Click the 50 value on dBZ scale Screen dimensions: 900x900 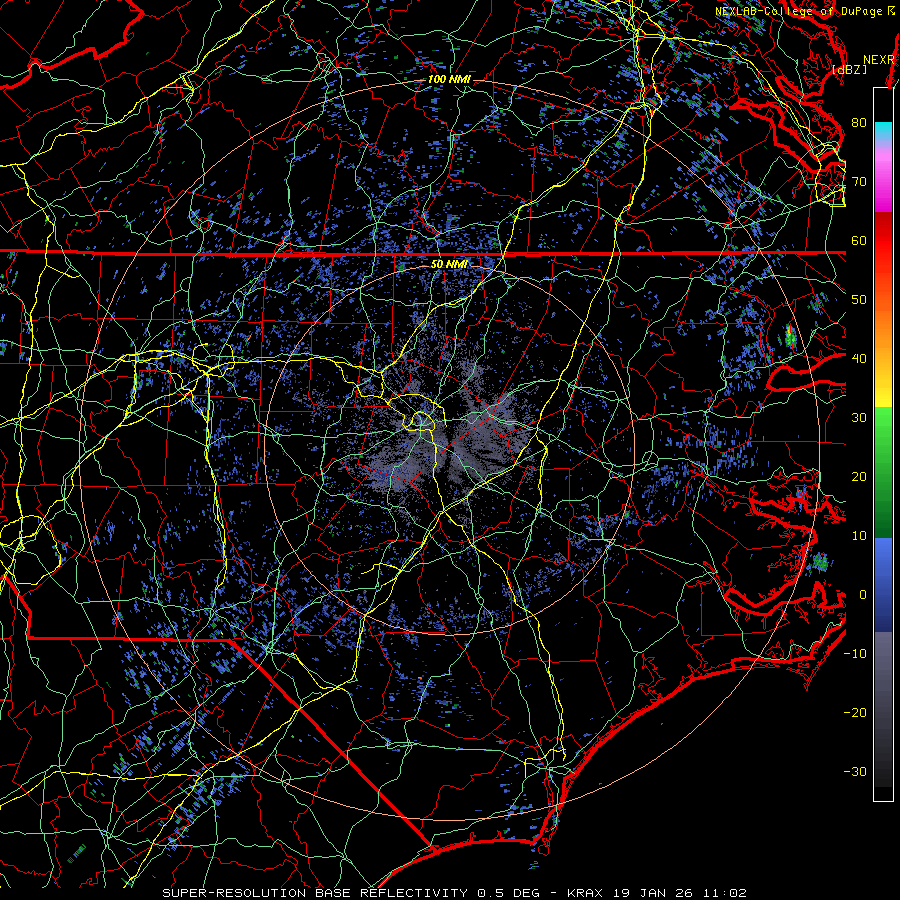pos(859,300)
